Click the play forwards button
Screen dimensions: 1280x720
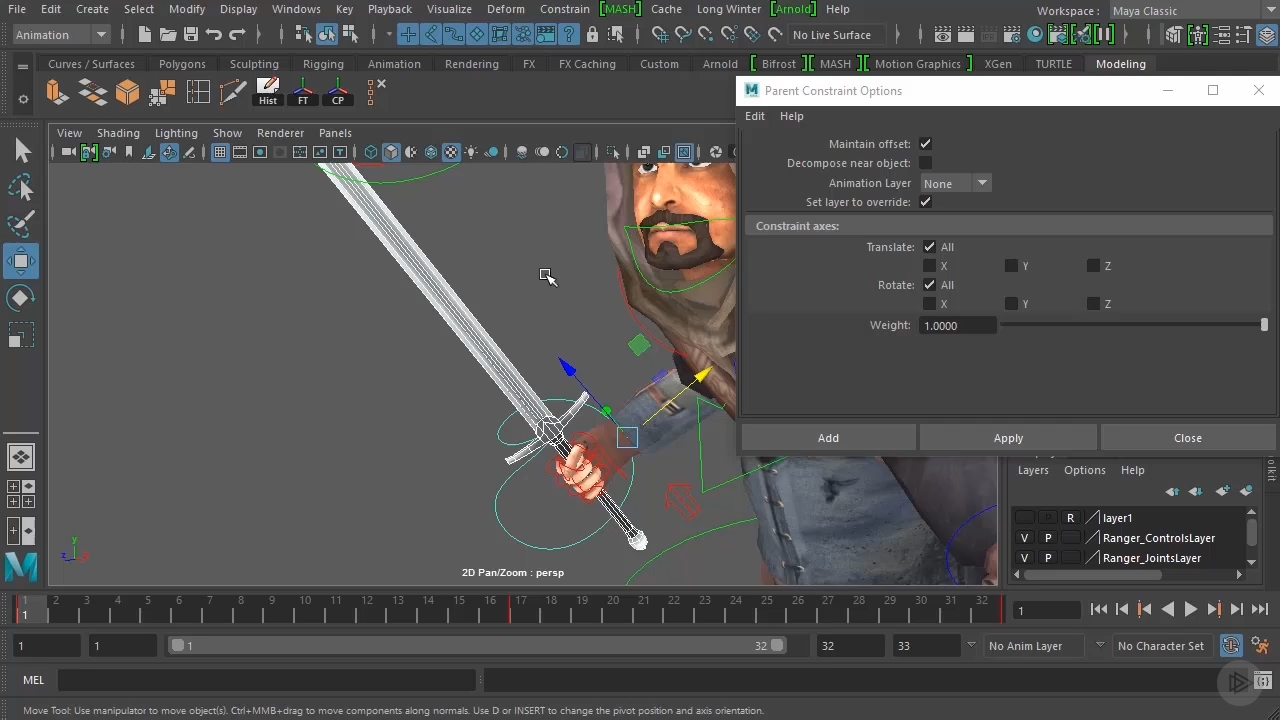click(1191, 609)
